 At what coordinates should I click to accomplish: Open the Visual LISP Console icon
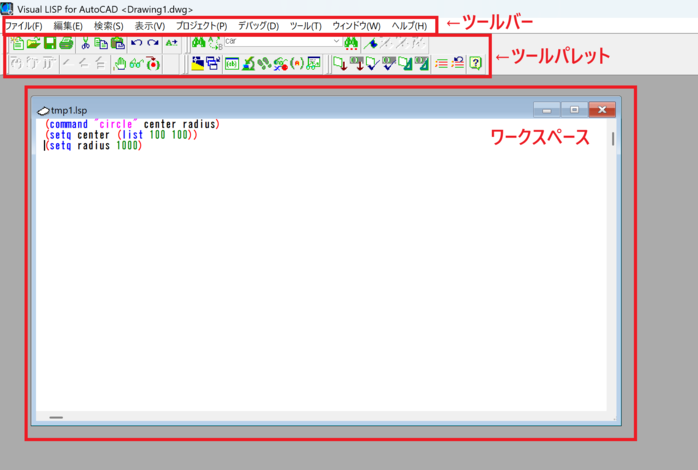click(232, 64)
